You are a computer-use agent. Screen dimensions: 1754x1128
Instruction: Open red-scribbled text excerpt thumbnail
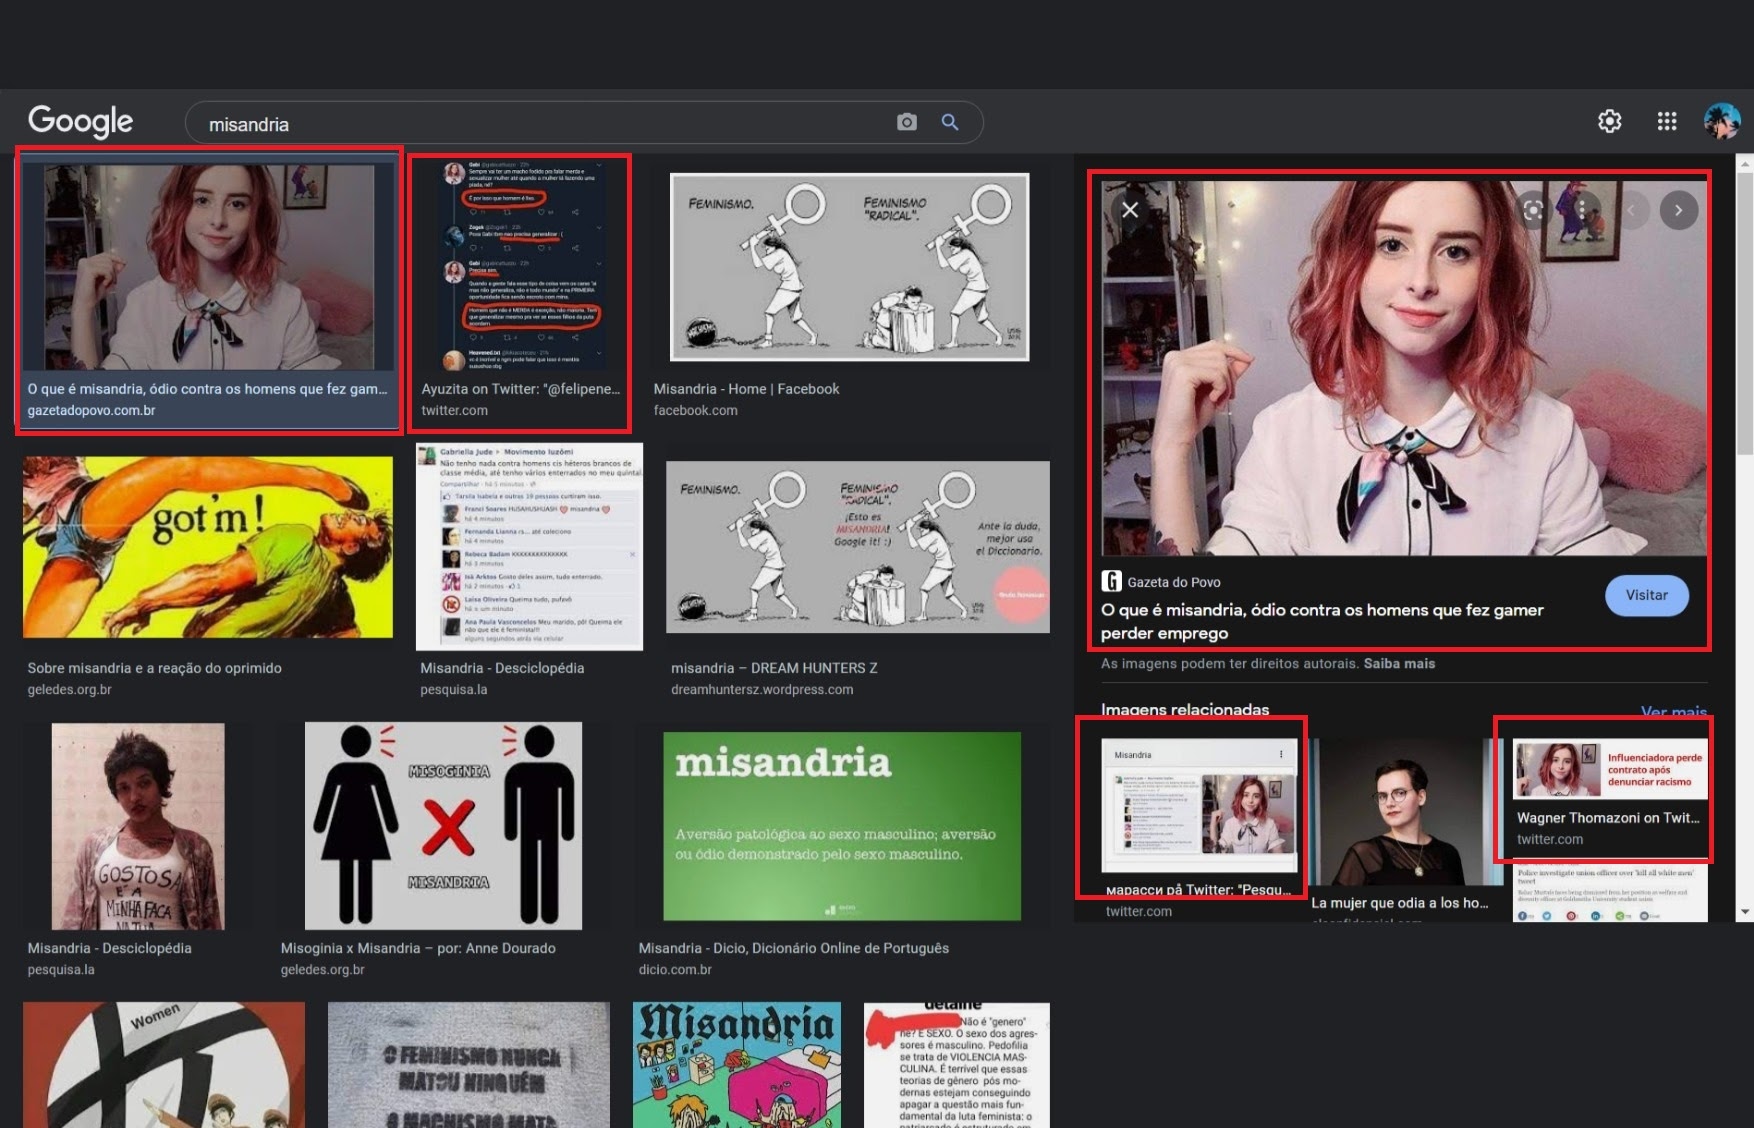point(957,1065)
